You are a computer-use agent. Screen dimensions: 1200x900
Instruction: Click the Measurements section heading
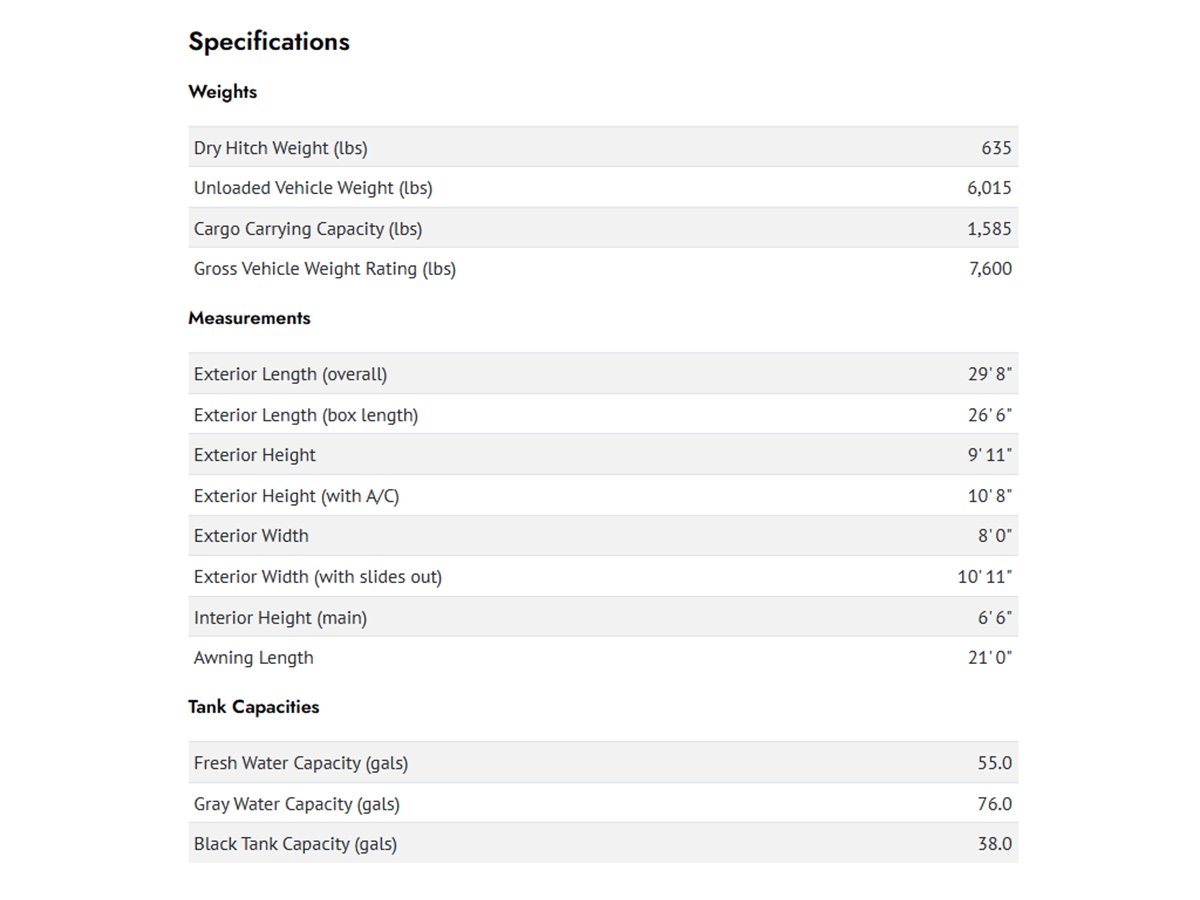point(249,318)
